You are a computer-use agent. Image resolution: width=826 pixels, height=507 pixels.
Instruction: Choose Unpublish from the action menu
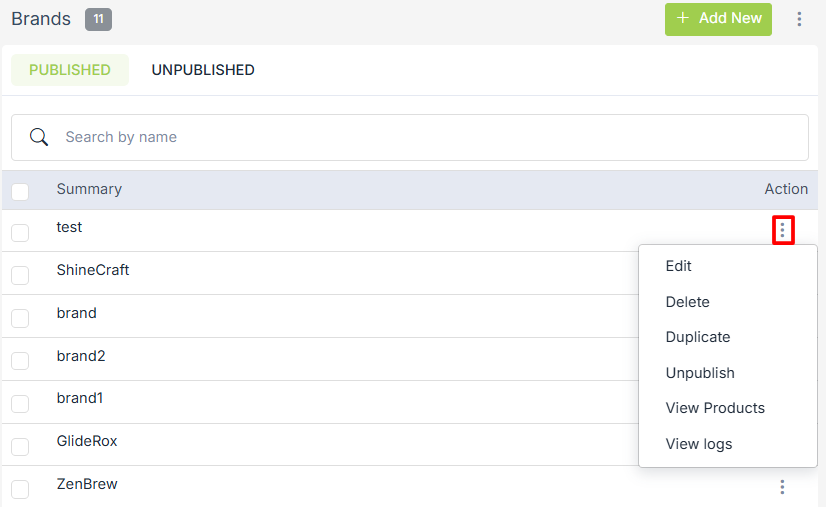(x=700, y=373)
